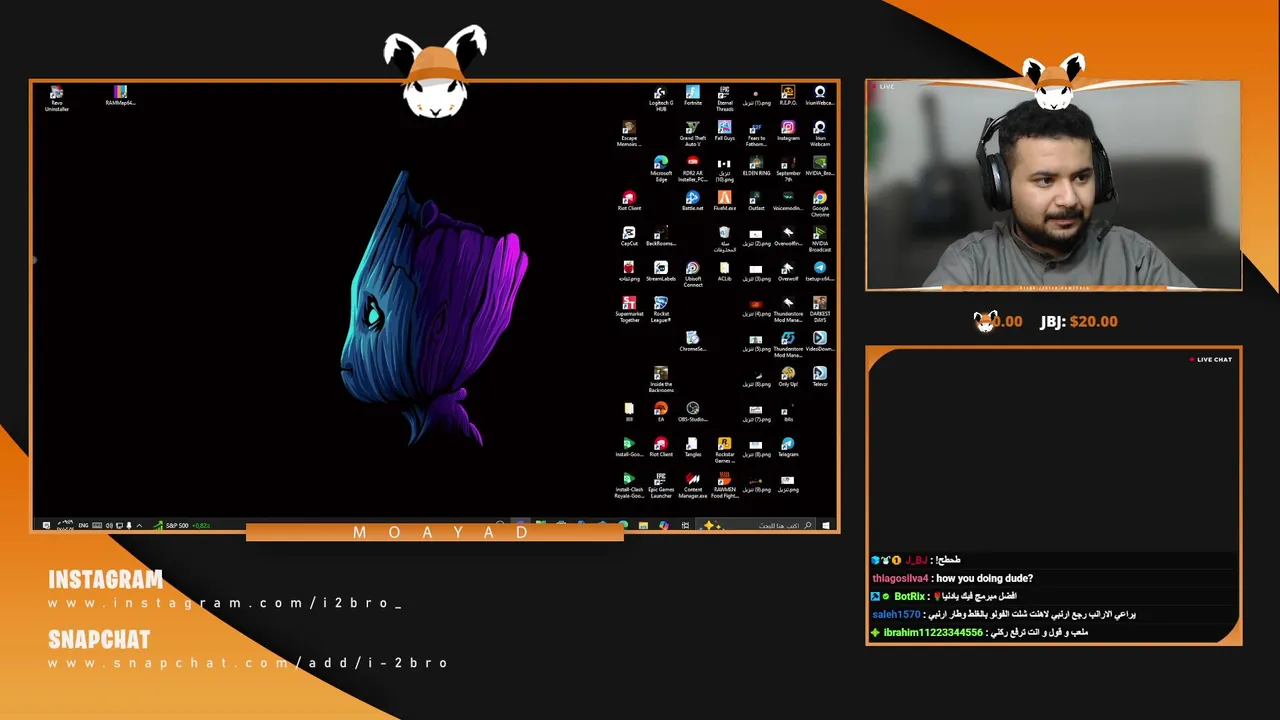Open the Iriun Webcam shortcut

pyautogui.click(x=820, y=133)
